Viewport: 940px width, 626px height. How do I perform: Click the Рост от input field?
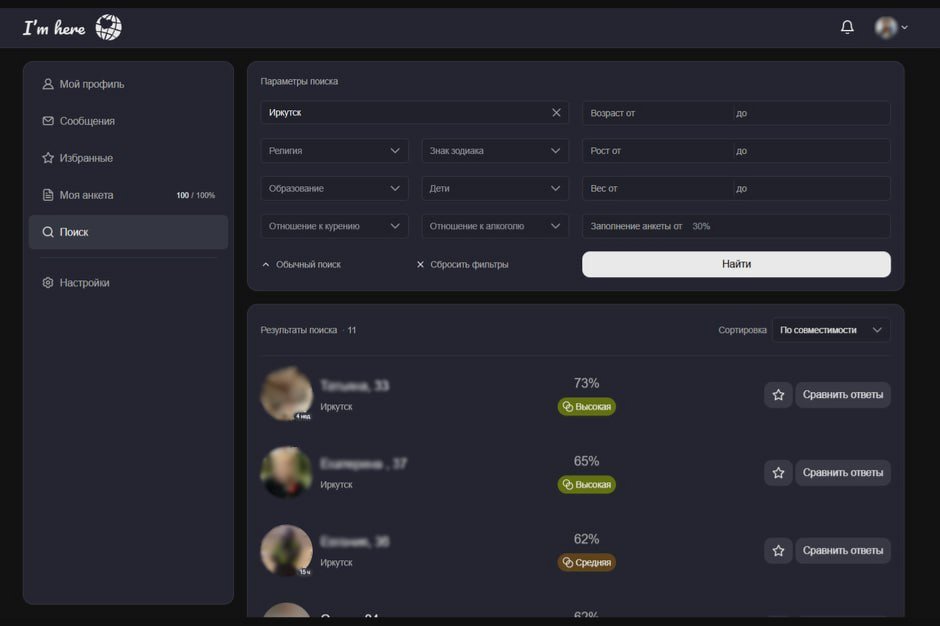pyautogui.click(x=657, y=151)
